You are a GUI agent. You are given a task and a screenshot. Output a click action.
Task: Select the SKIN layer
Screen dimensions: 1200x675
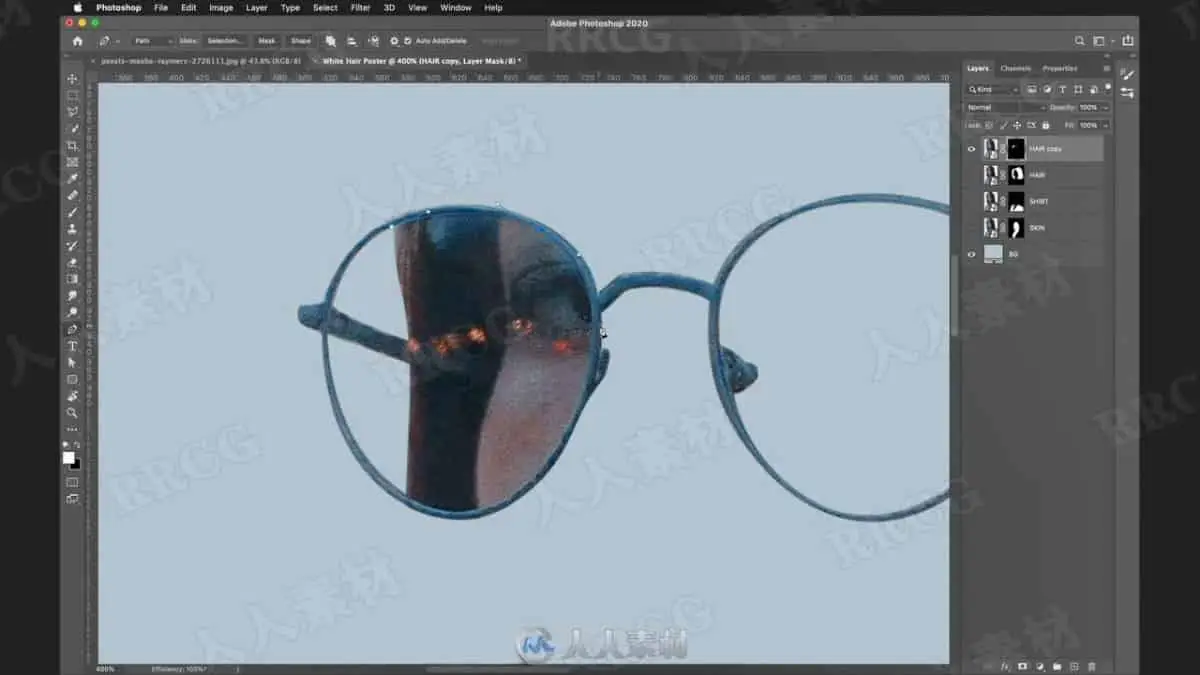(1035, 228)
